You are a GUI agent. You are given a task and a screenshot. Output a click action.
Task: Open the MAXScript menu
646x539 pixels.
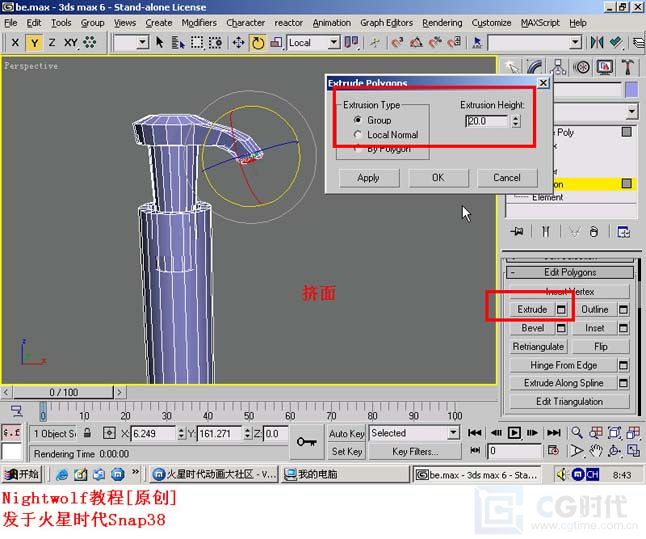(x=540, y=23)
